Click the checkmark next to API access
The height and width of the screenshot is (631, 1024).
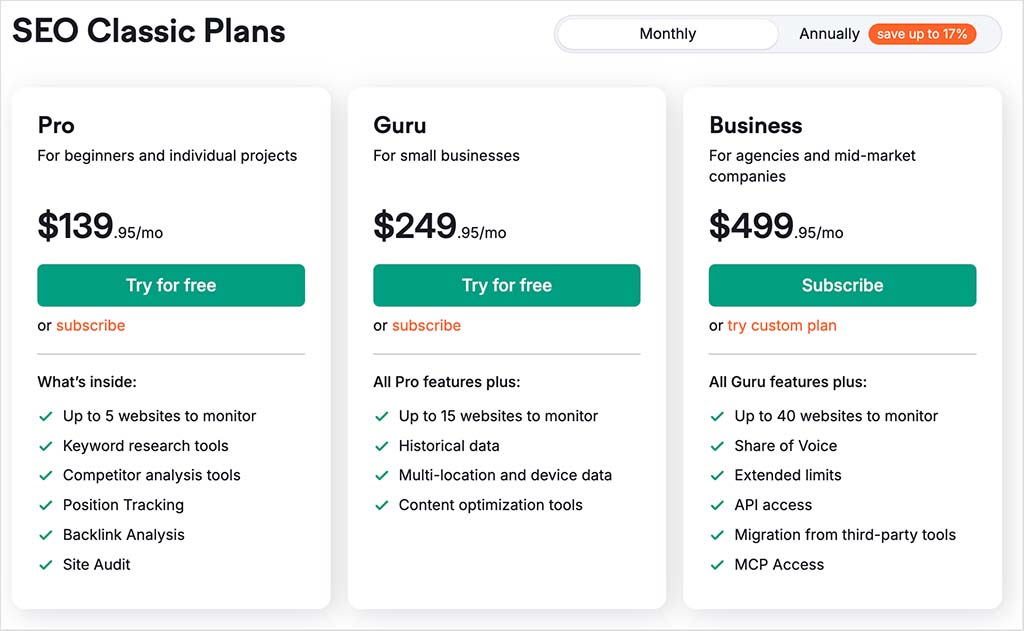pyautogui.click(x=717, y=506)
